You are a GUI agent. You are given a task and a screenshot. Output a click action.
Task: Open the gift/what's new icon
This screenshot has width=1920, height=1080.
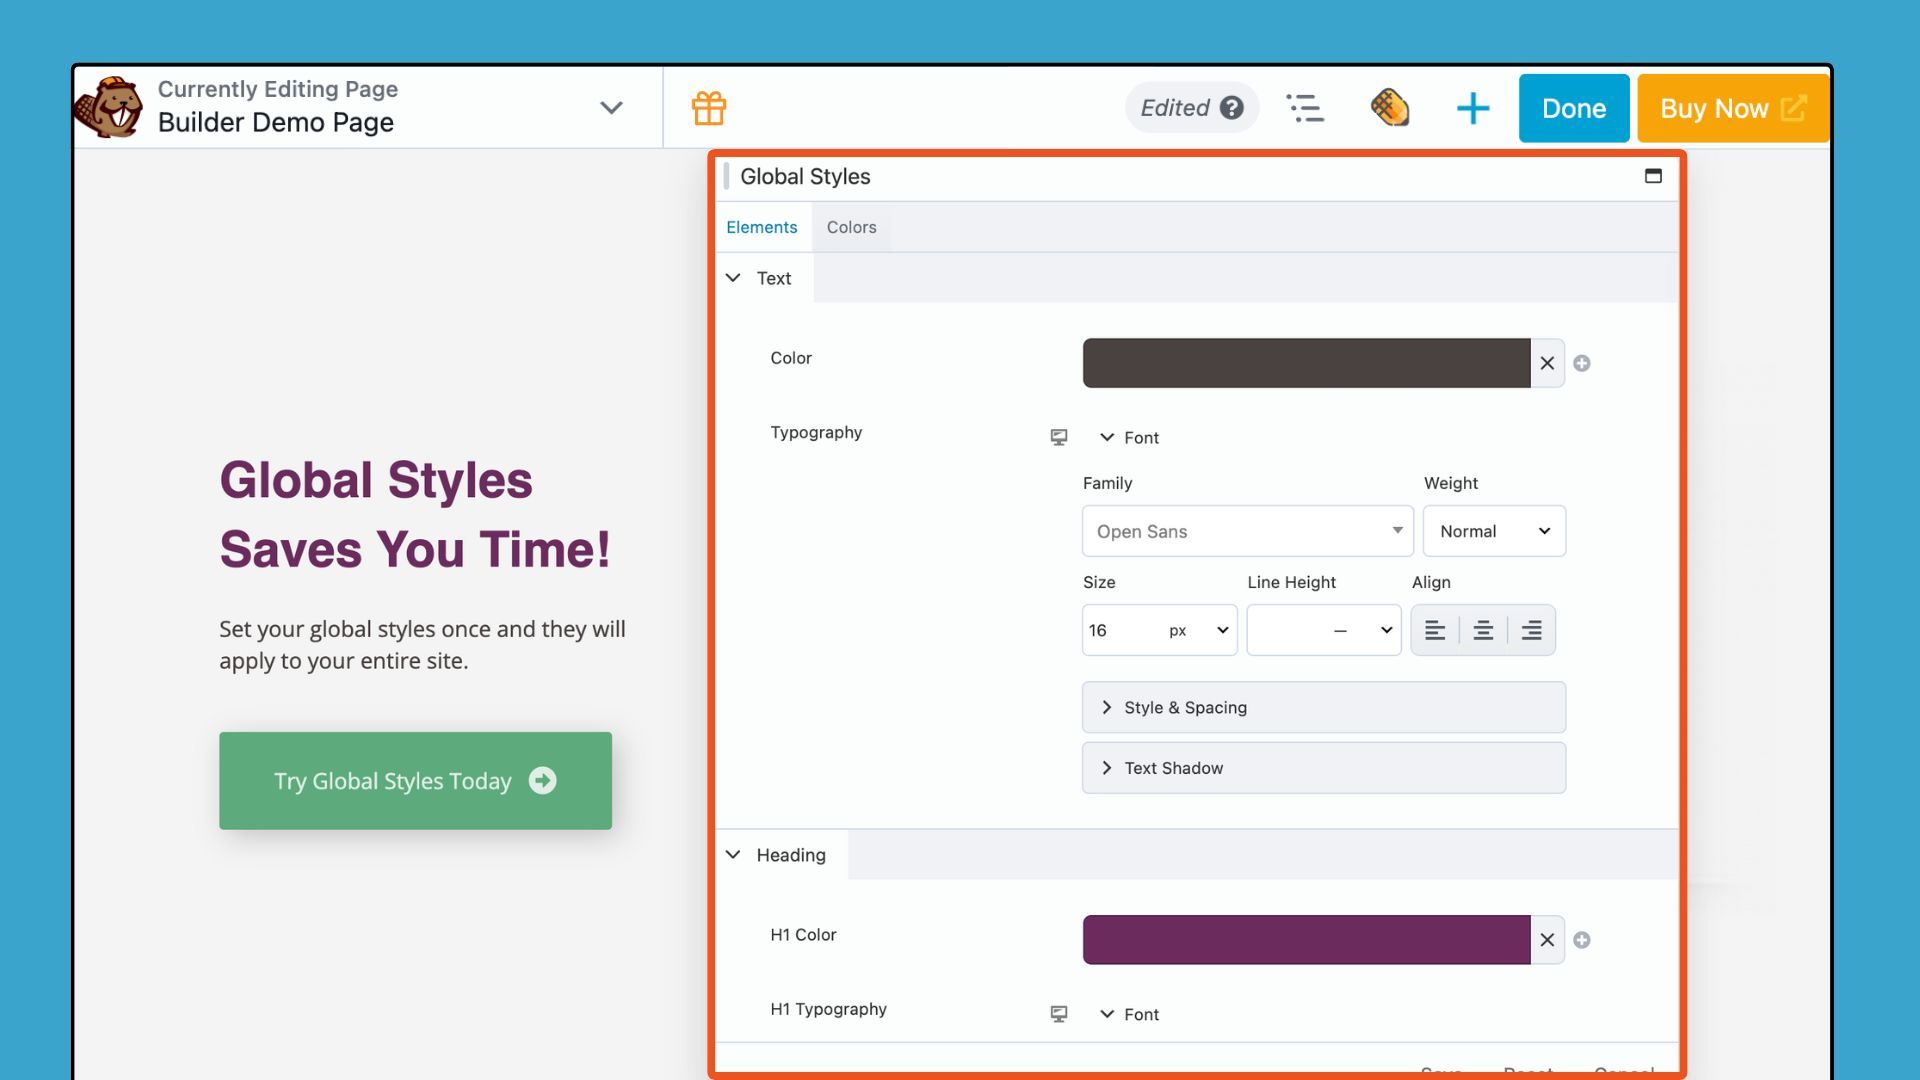[710, 108]
